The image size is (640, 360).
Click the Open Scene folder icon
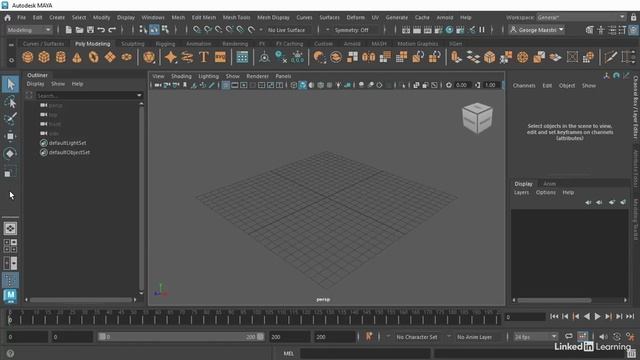pos(79,30)
